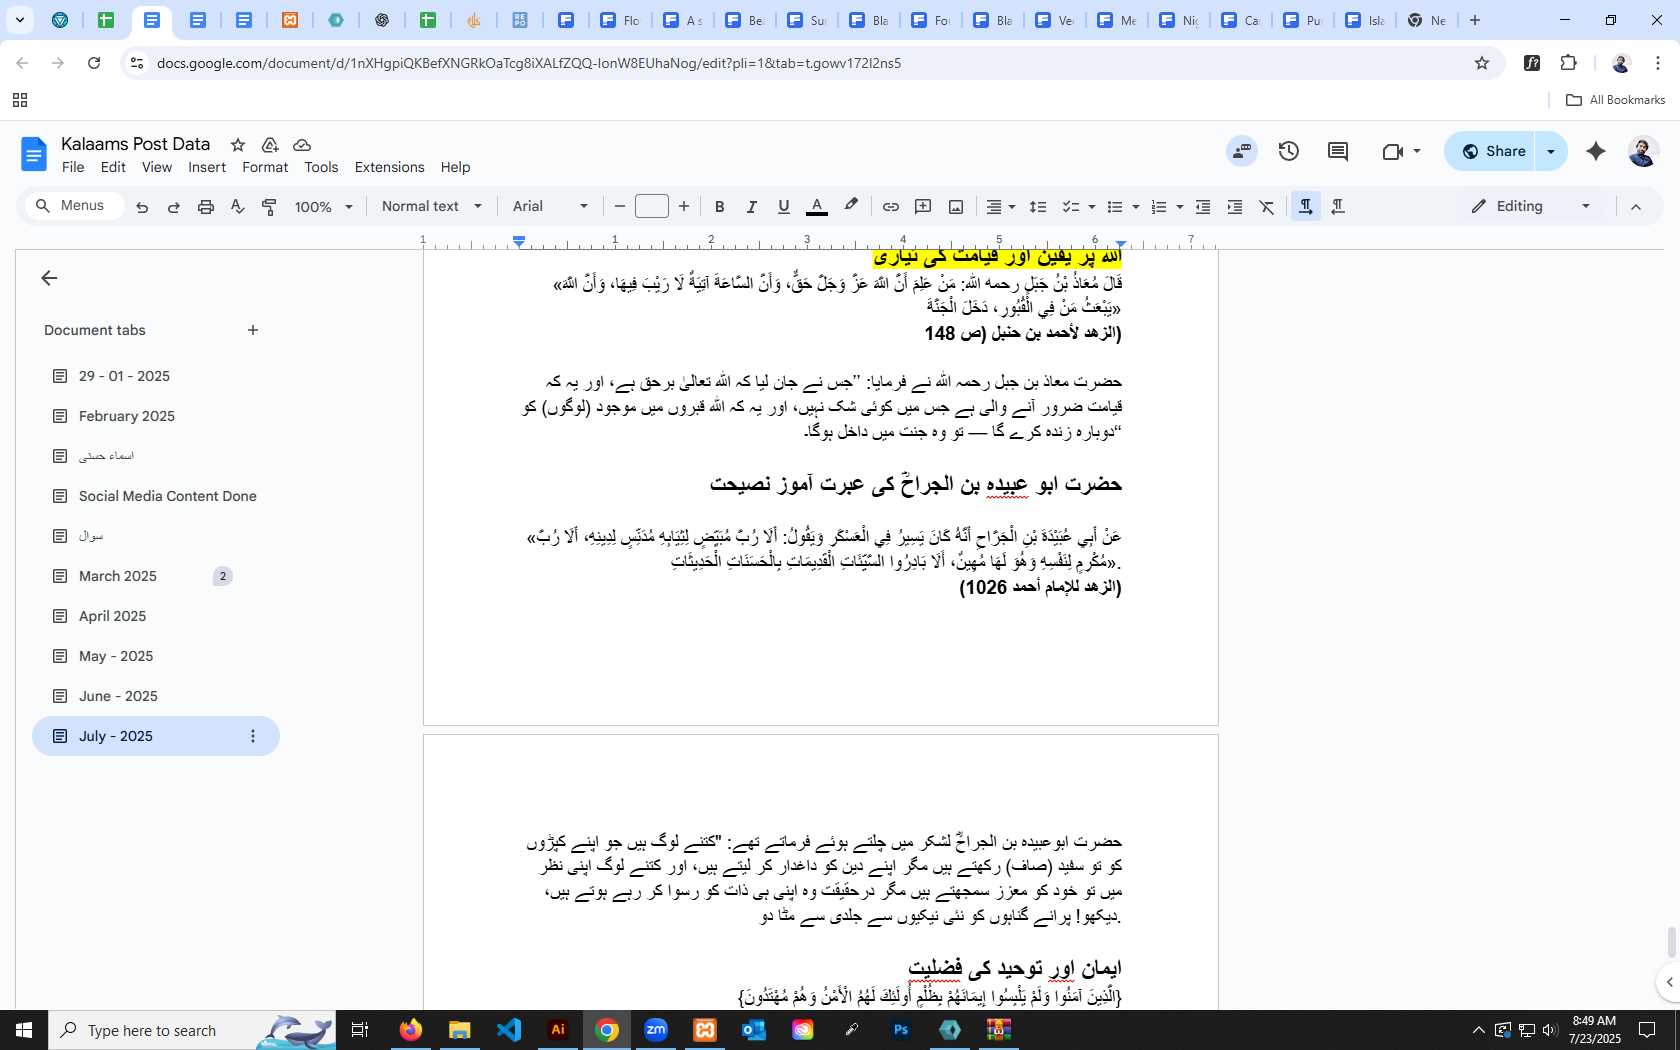Open Windows Start menu
1680x1050 pixels.
pos(24,1030)
